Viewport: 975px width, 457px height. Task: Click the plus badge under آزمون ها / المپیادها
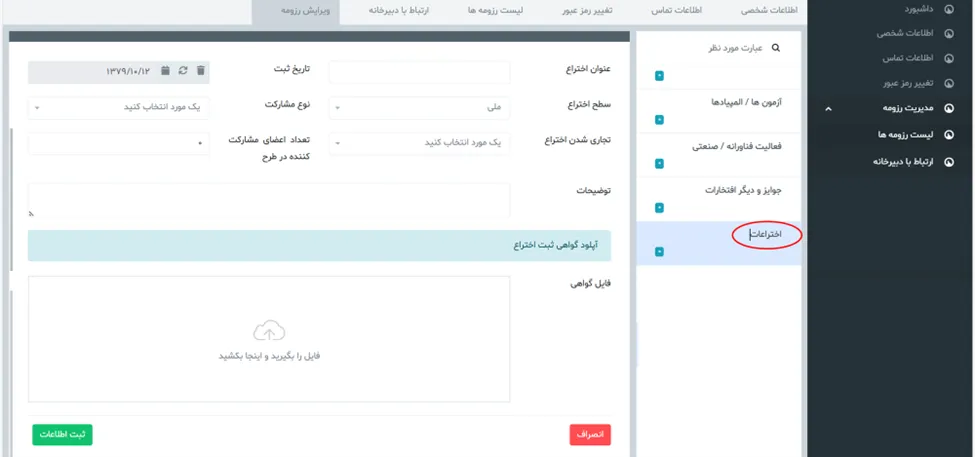[659, 120]
